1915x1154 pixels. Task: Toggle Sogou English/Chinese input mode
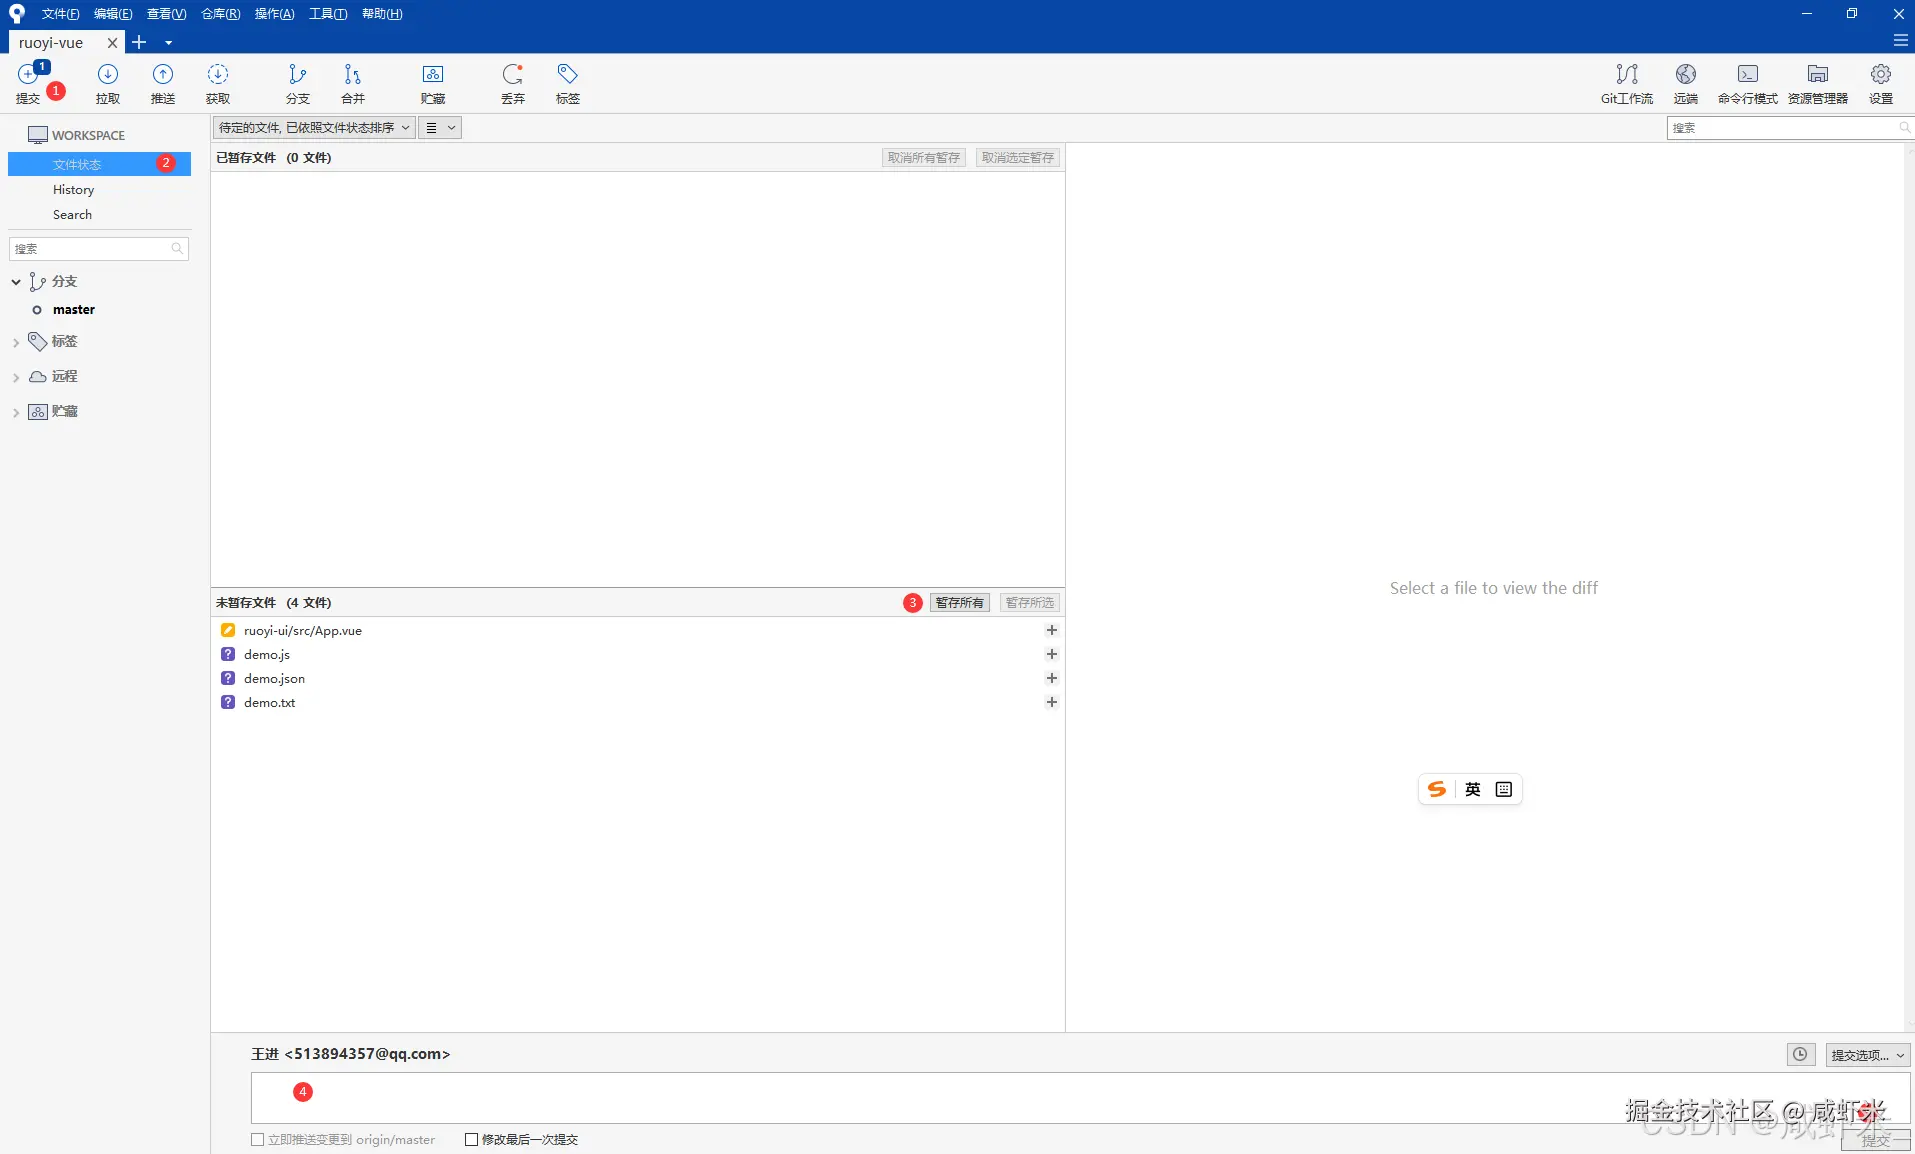pos(1472,789)
